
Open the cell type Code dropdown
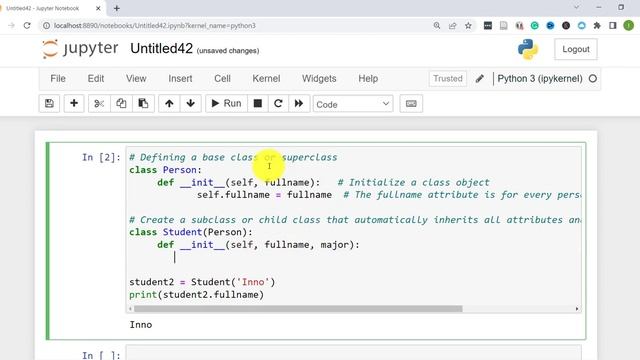[x=353, y=104]
